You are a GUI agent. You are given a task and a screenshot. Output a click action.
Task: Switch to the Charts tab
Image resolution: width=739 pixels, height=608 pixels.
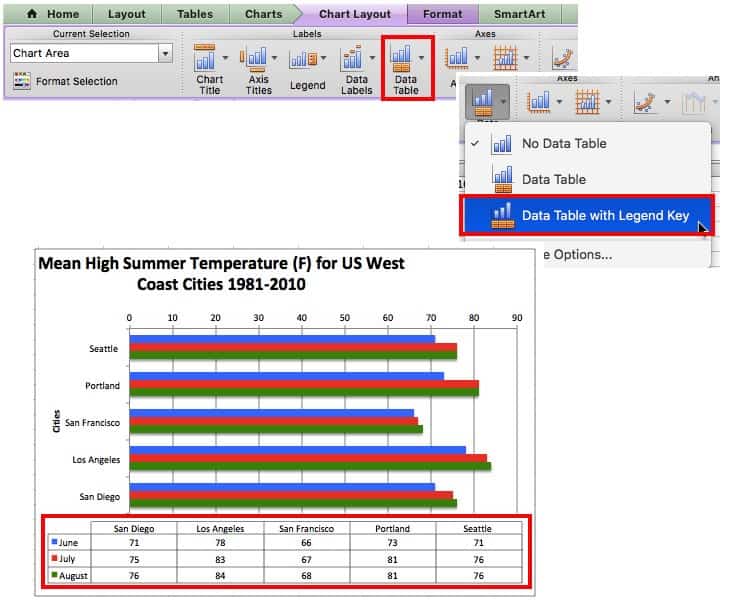coord(263,14)
